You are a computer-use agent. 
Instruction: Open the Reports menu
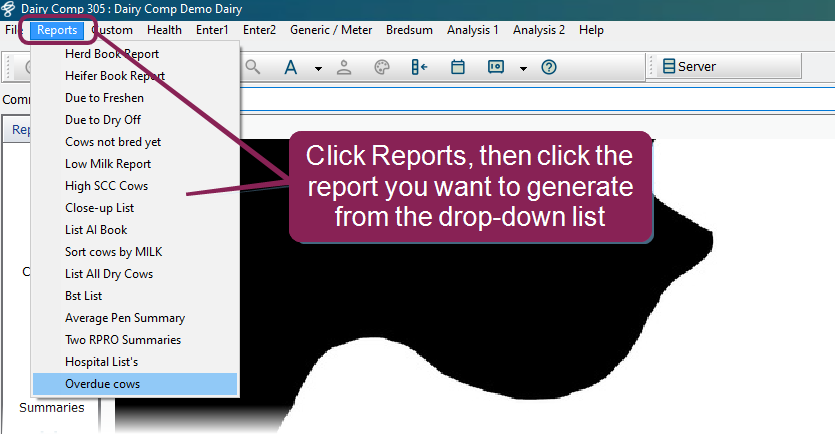57,30
